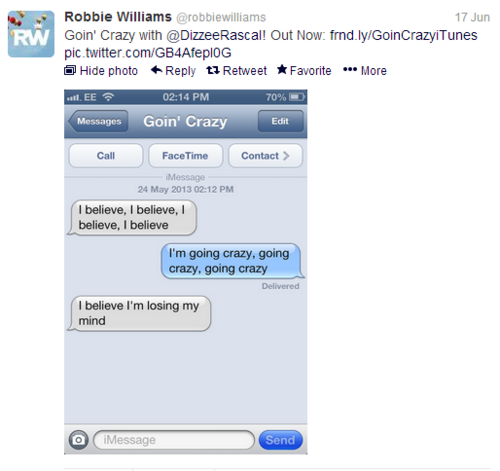500x471 pixels.
Task: Click the Retweet arrows icon
Action: pos(213,70)
